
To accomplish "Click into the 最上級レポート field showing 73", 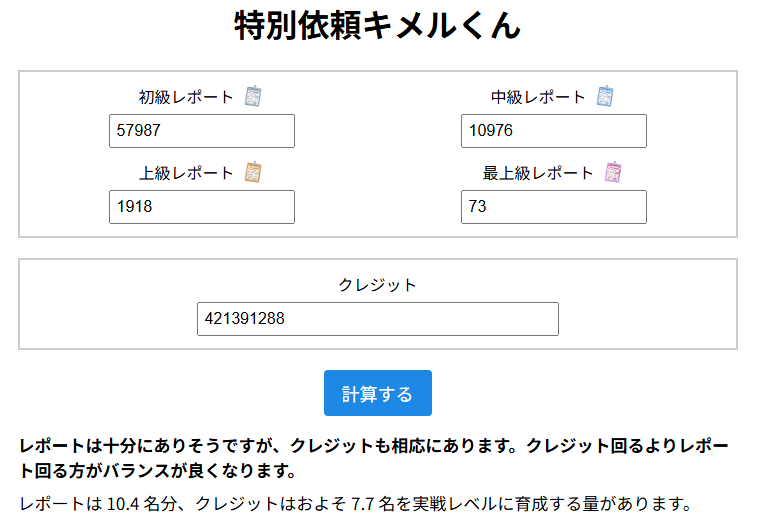I will click(554, 207).
